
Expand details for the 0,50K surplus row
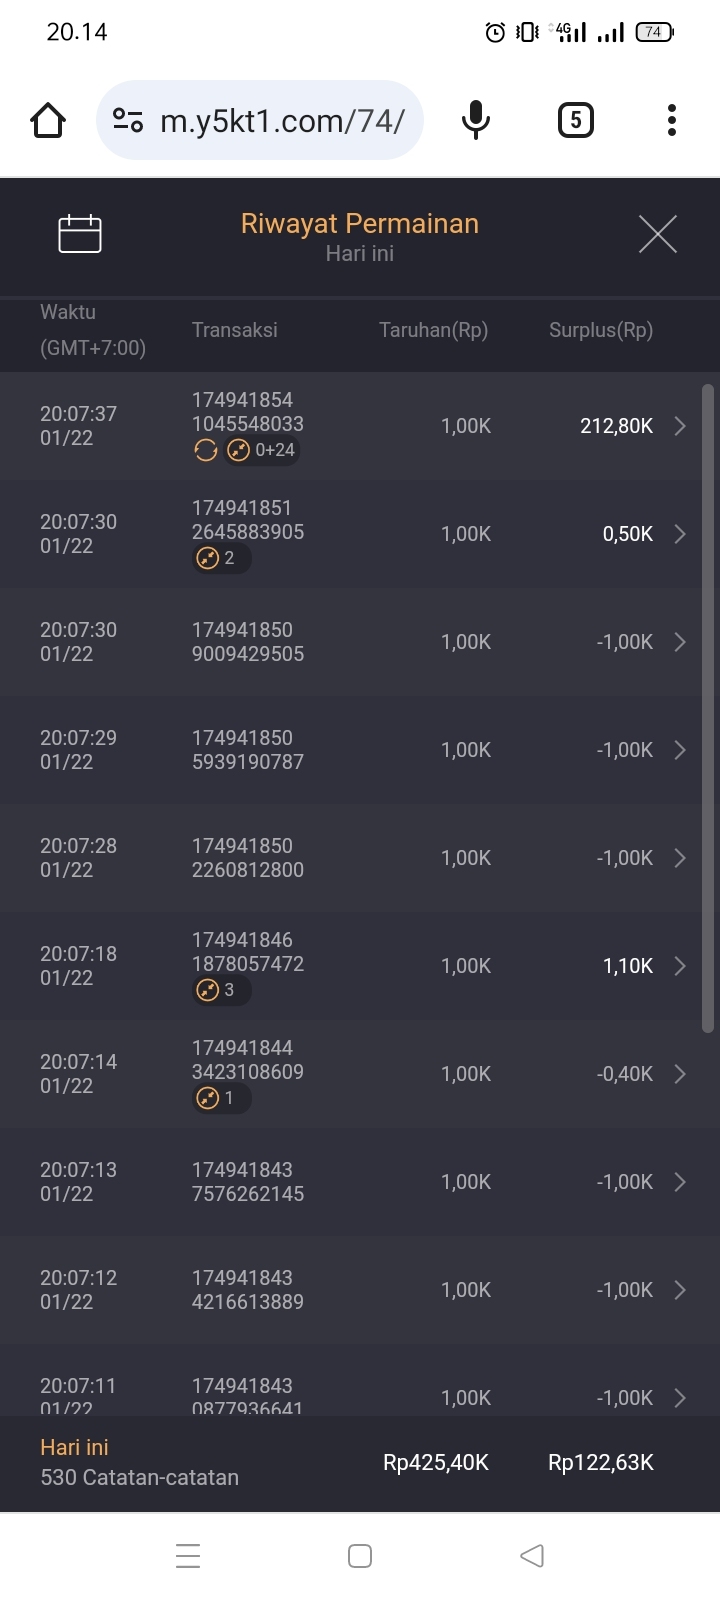tap(680, 534)
